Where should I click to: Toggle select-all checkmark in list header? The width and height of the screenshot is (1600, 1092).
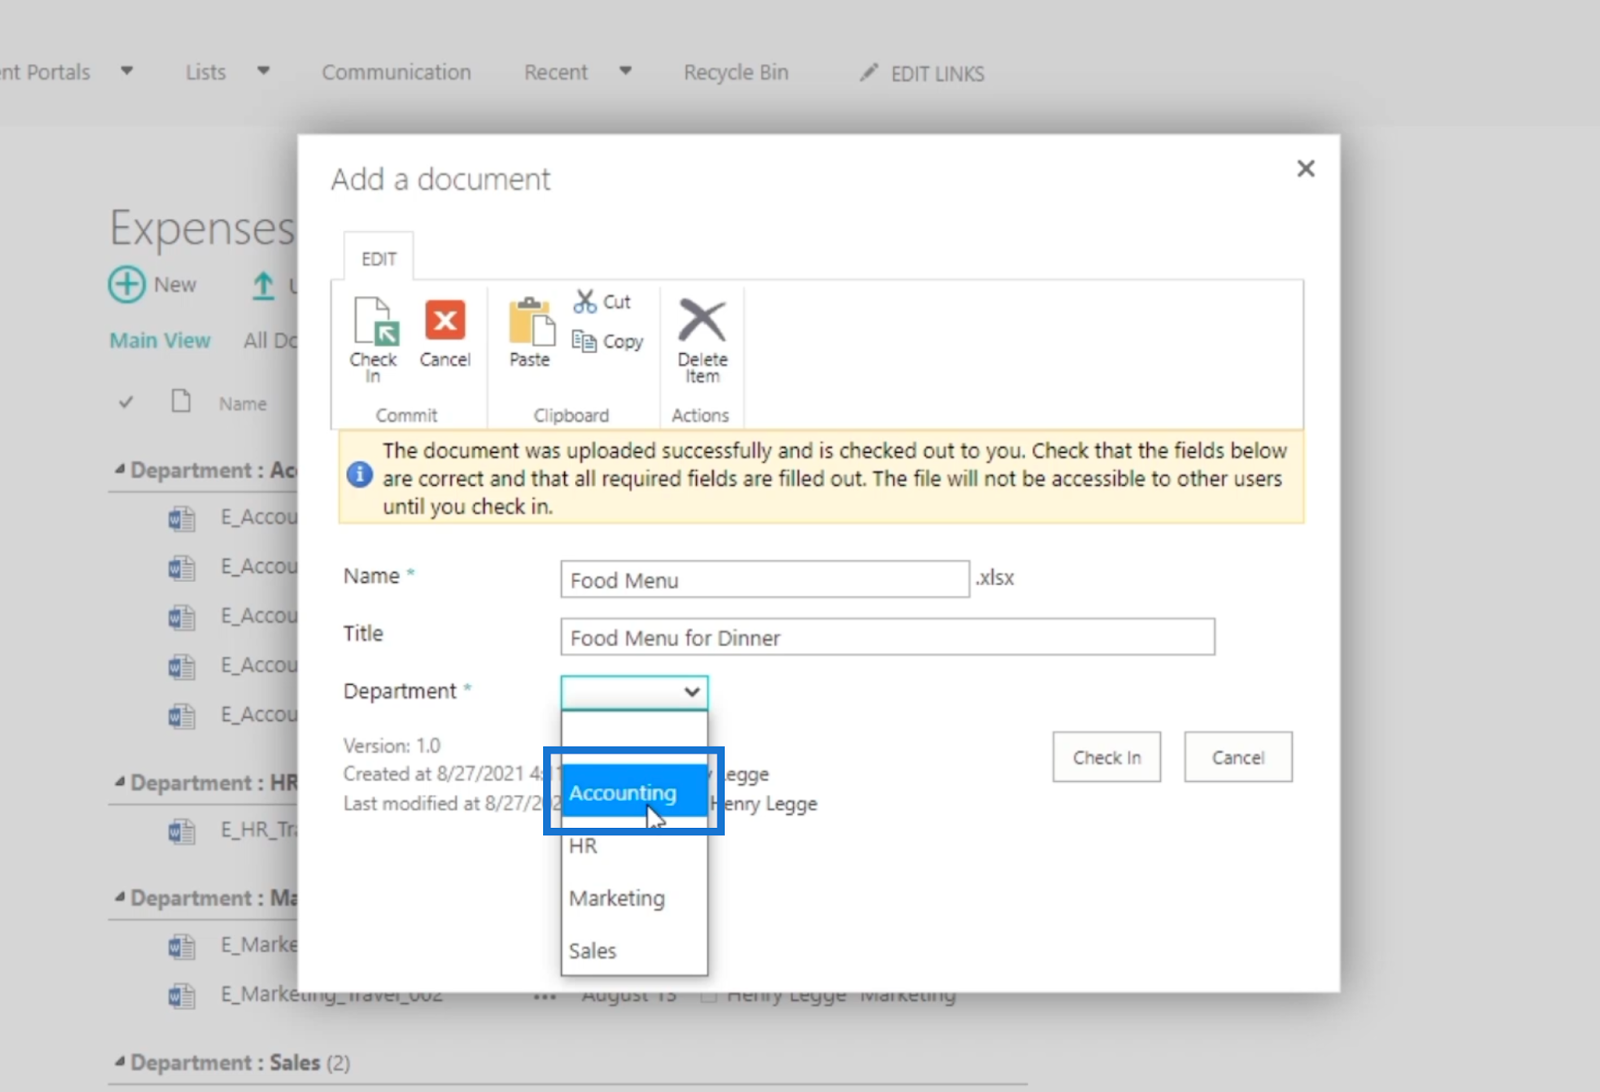click(x=126, y=403)
